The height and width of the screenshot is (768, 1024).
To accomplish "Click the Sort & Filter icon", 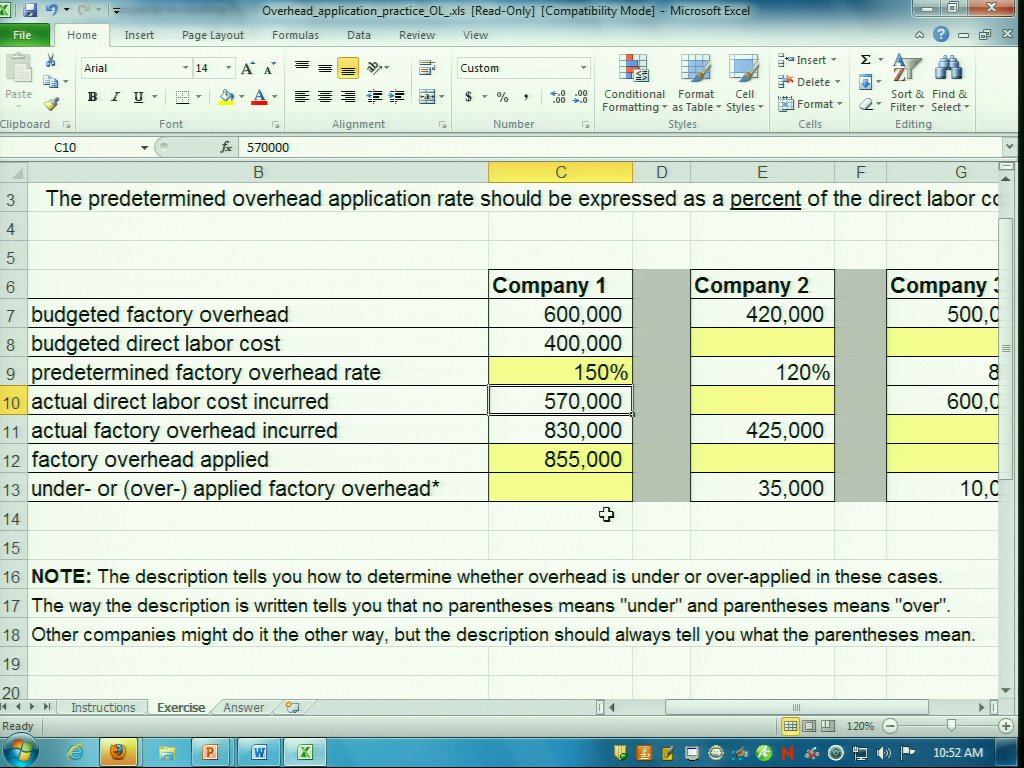I will pyautogui.click(x=907, y=84).
